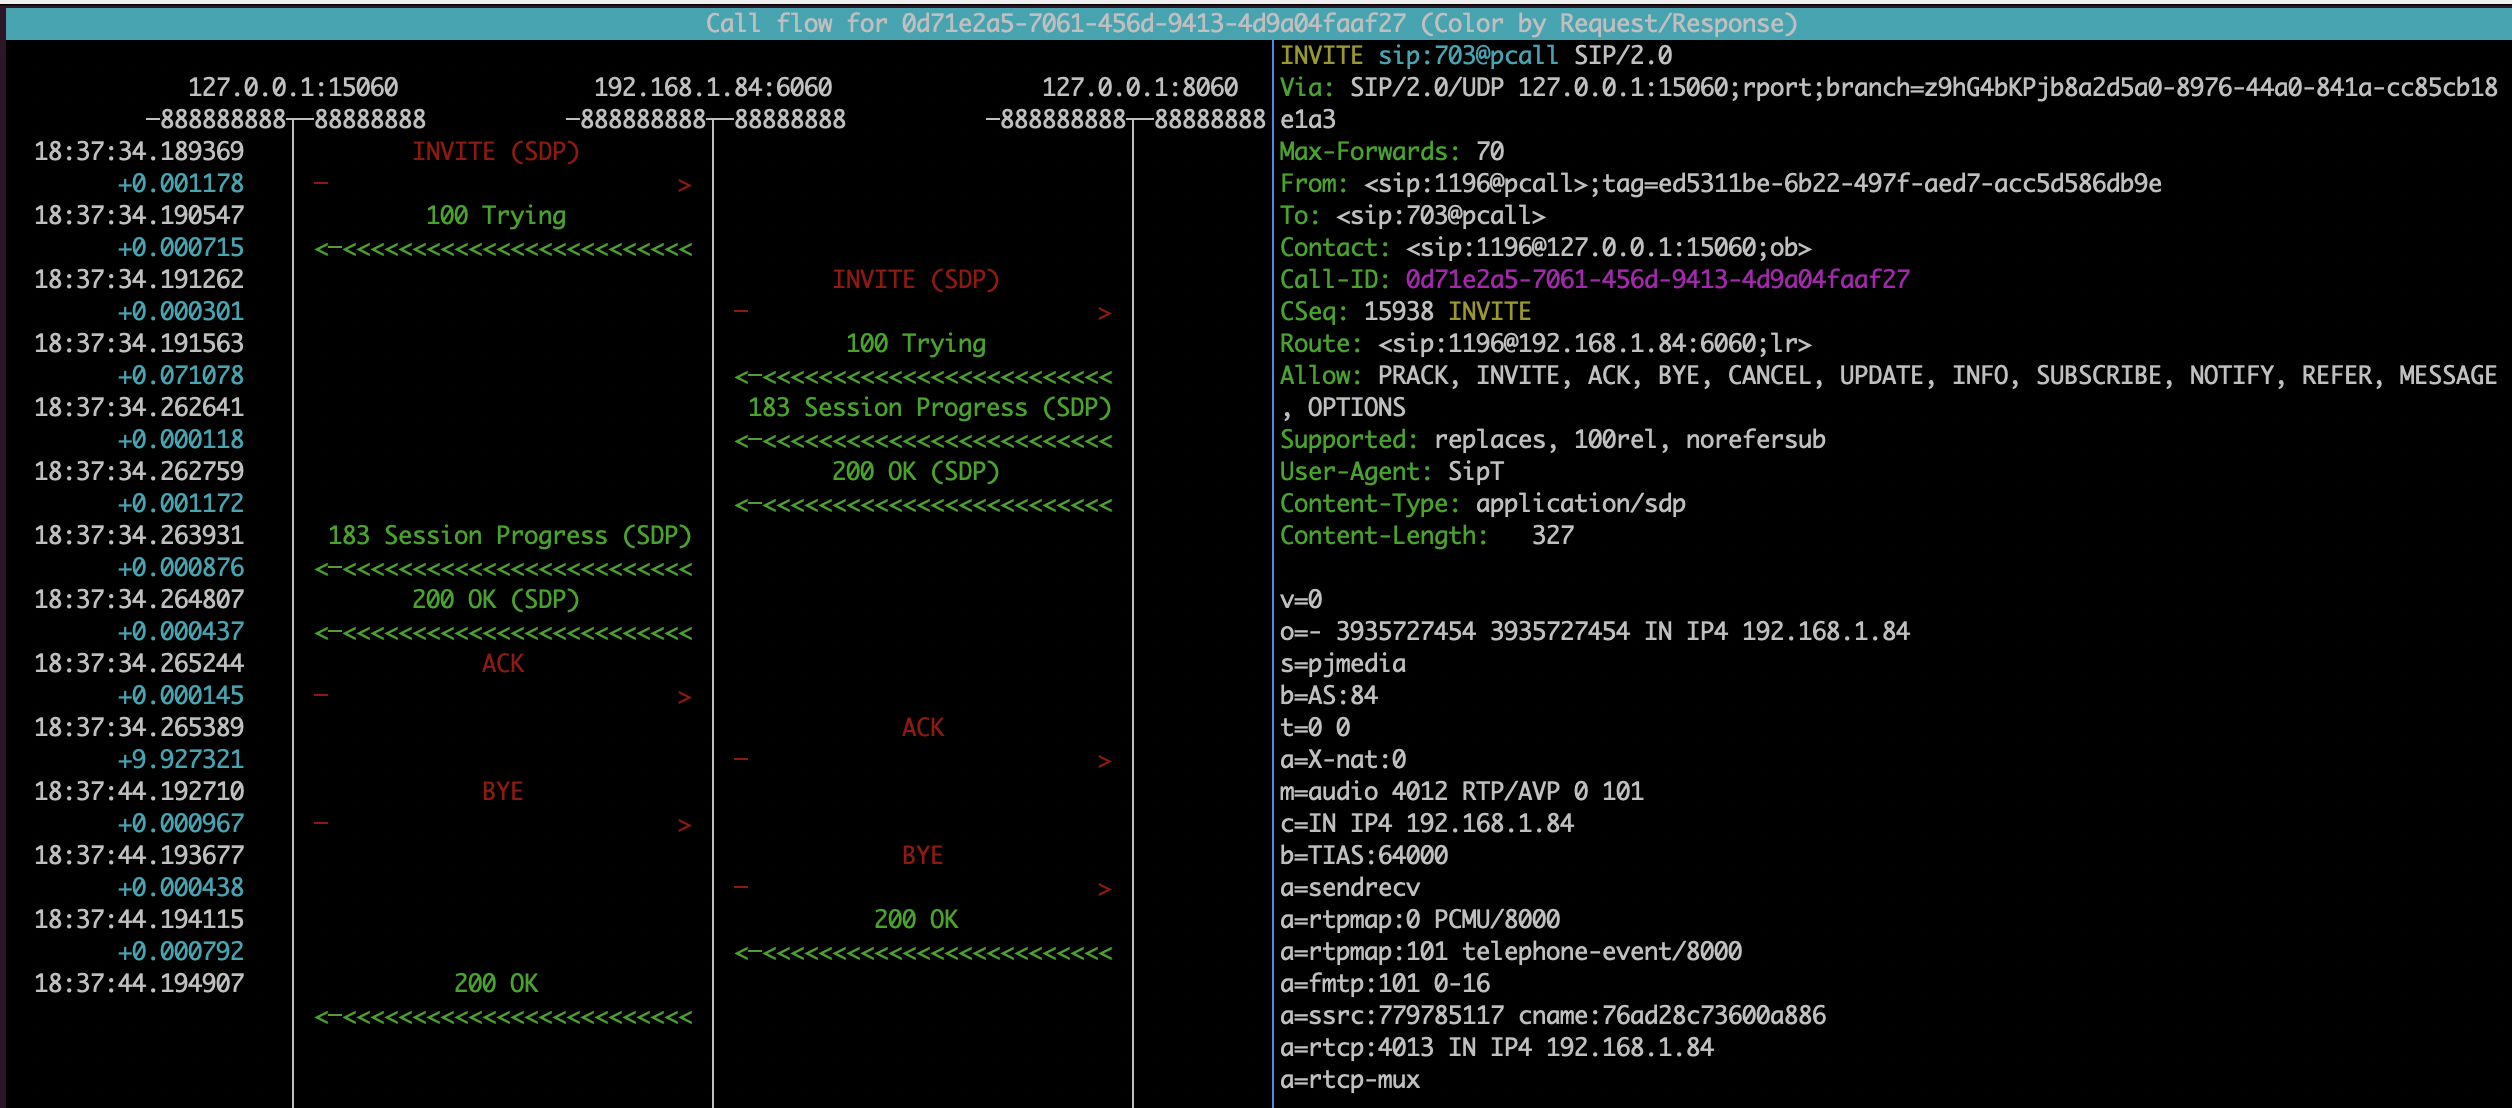Select the final 200 OK response

click(496, 984)
